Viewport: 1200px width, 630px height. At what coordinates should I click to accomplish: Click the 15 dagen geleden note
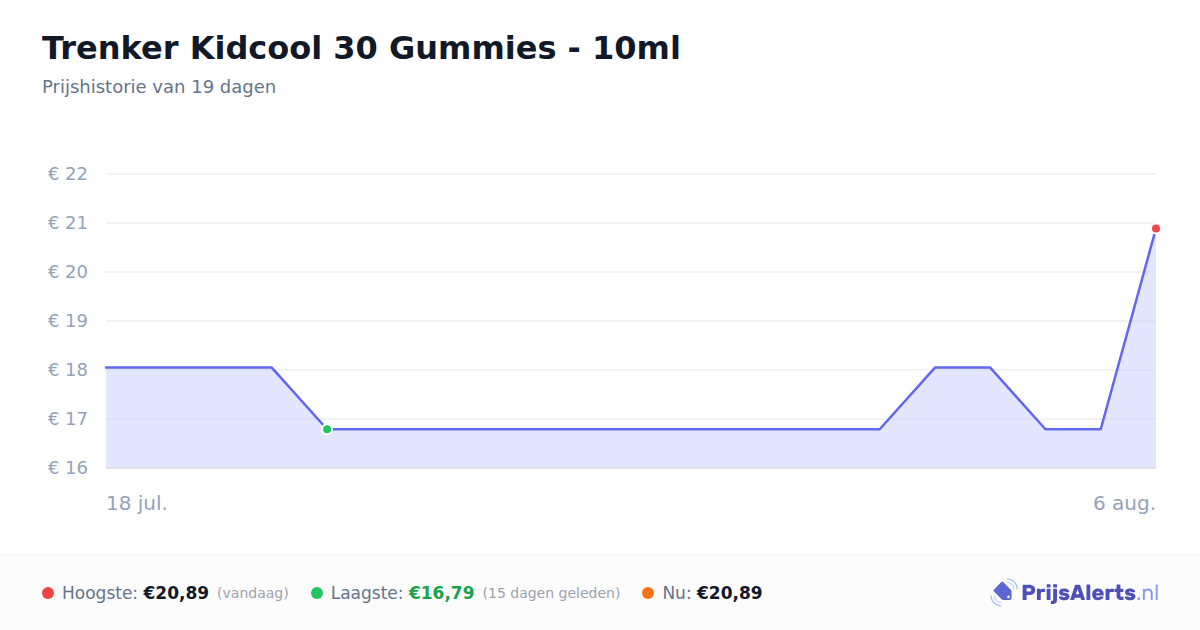tap(552, 593)
